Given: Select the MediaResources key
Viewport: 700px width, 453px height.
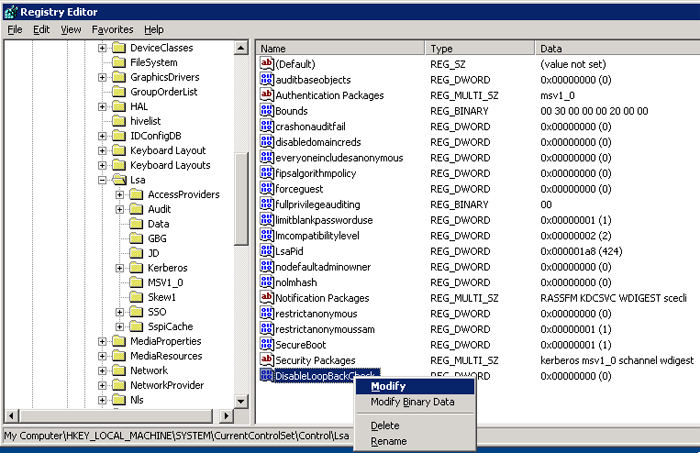Looking at the screenshot, I should [166, 356].
